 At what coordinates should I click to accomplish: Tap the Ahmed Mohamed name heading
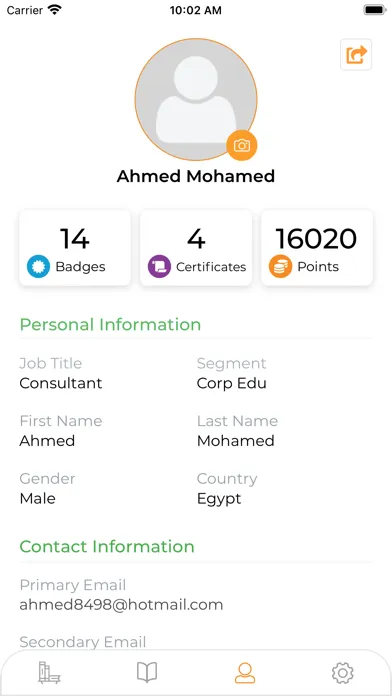coord(196,176)
